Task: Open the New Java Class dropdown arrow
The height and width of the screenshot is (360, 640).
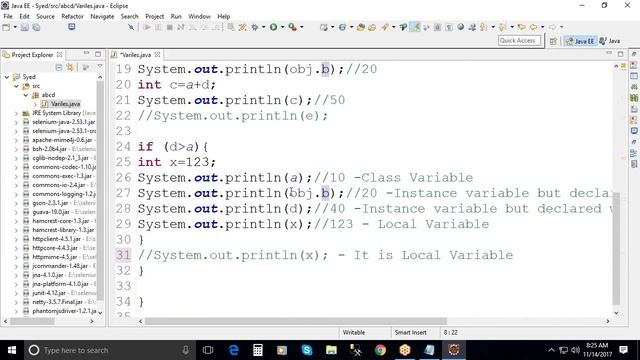Action: [x=351, y=27]
